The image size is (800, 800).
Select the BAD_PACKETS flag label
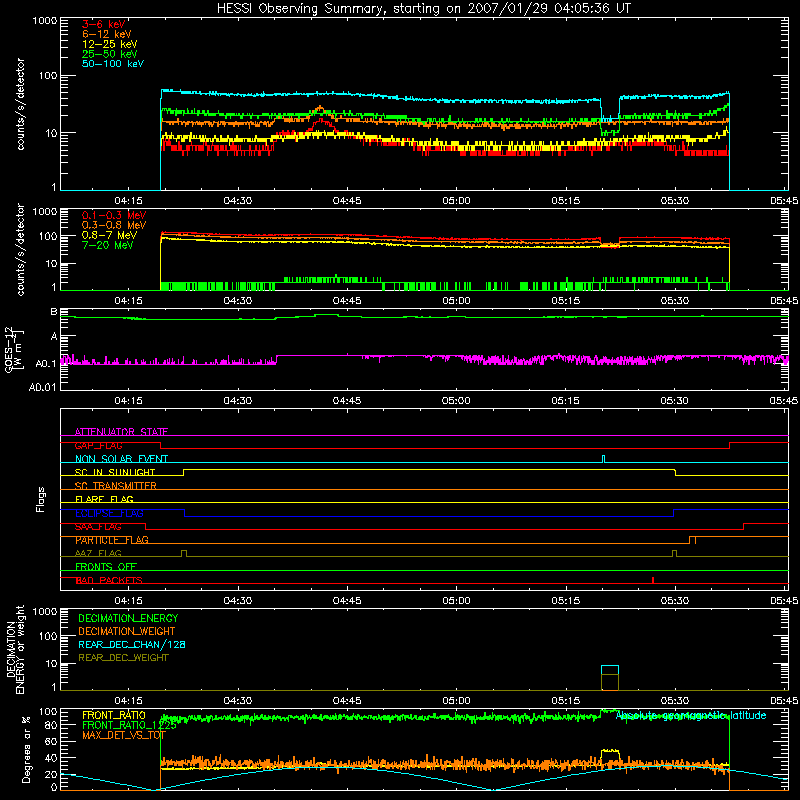(x=109, y=580)
